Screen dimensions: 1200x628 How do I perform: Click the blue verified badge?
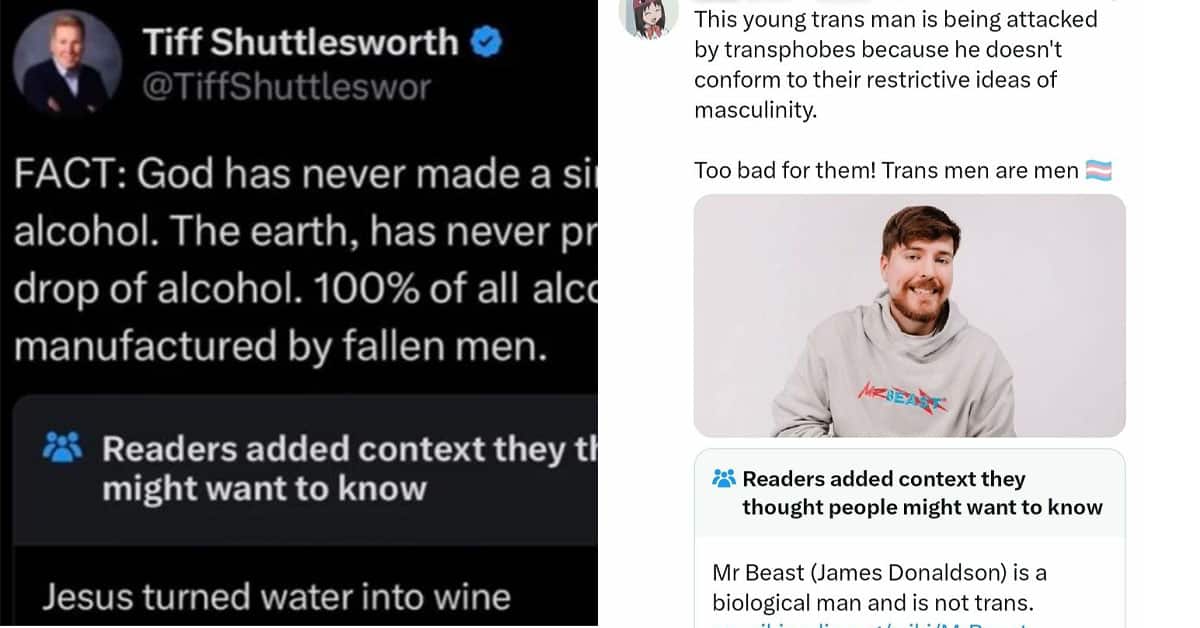[x=487, y=41]
